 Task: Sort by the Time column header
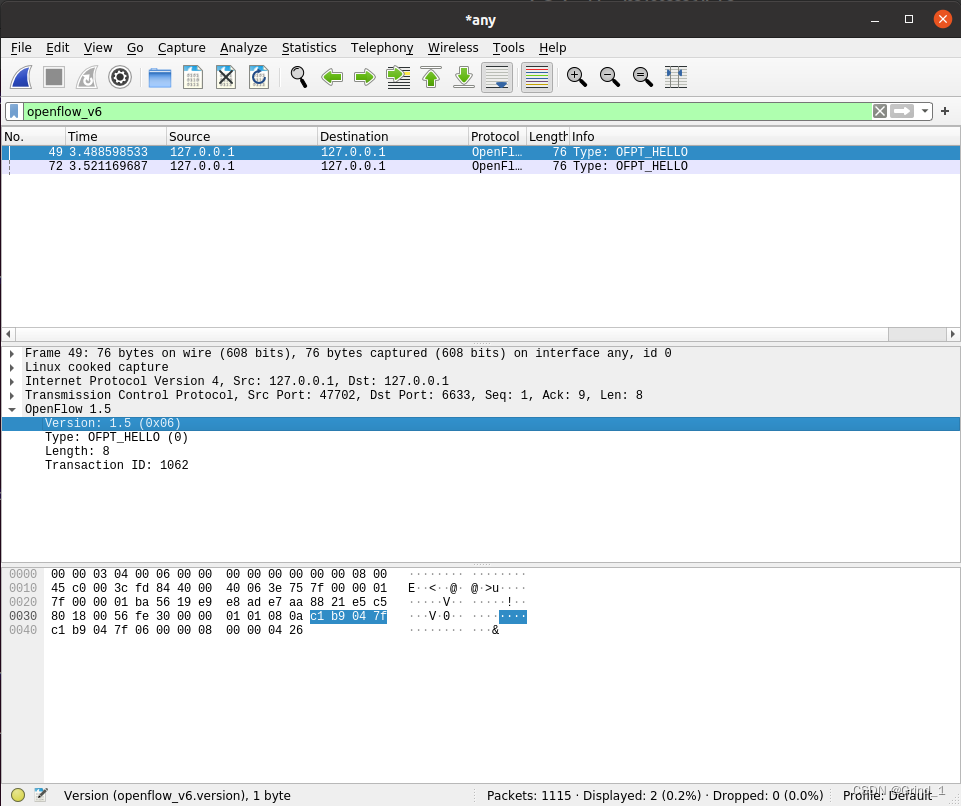116,136
